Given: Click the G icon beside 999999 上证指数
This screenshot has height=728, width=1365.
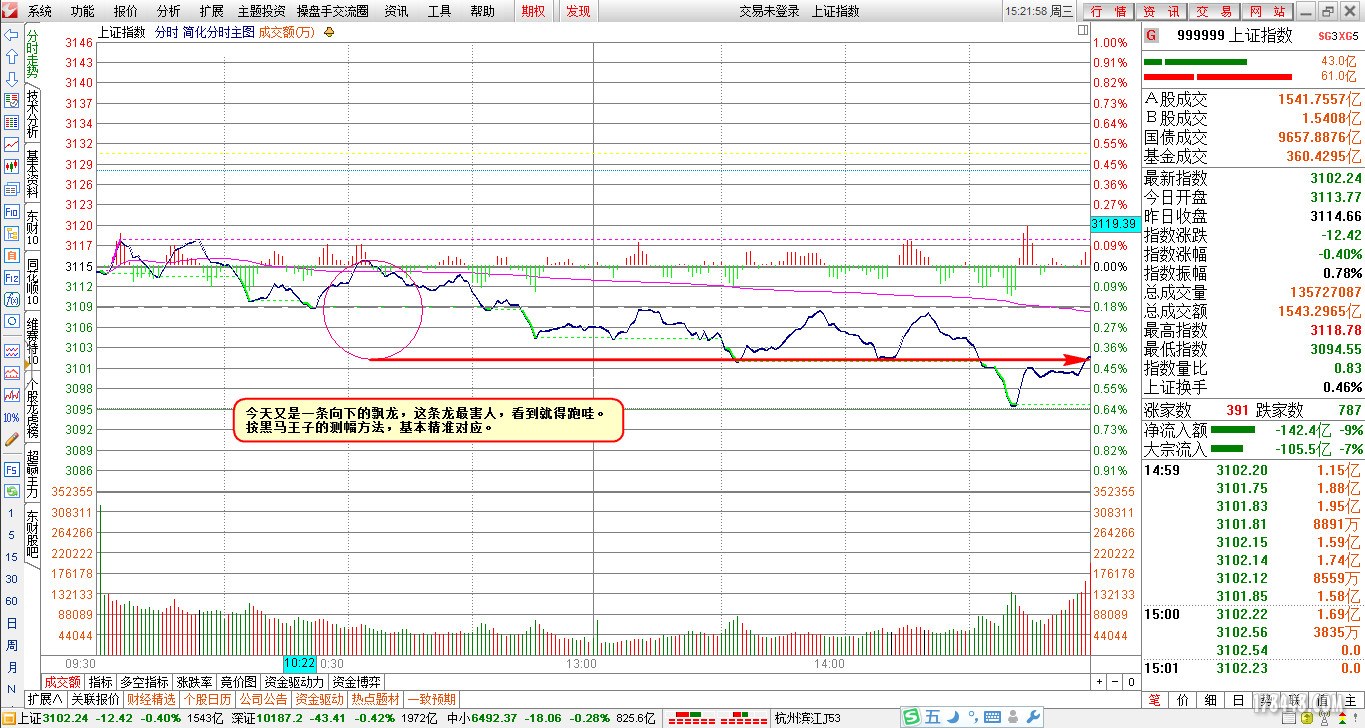Looking at the screenshot, I should [1152, 35].
